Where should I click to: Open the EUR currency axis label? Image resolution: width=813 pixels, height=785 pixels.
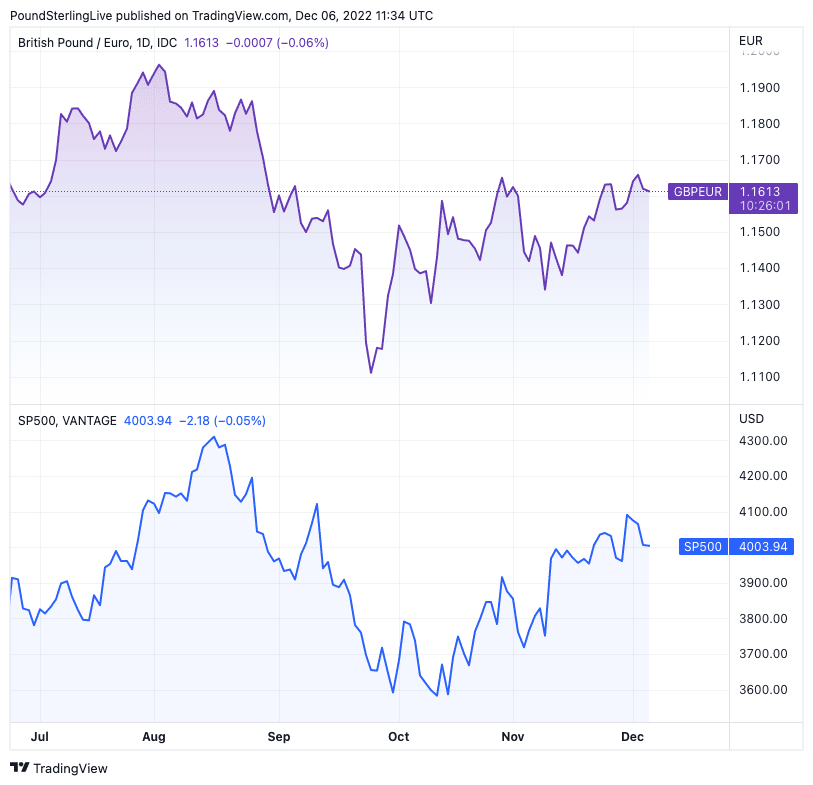coord(750,41)
